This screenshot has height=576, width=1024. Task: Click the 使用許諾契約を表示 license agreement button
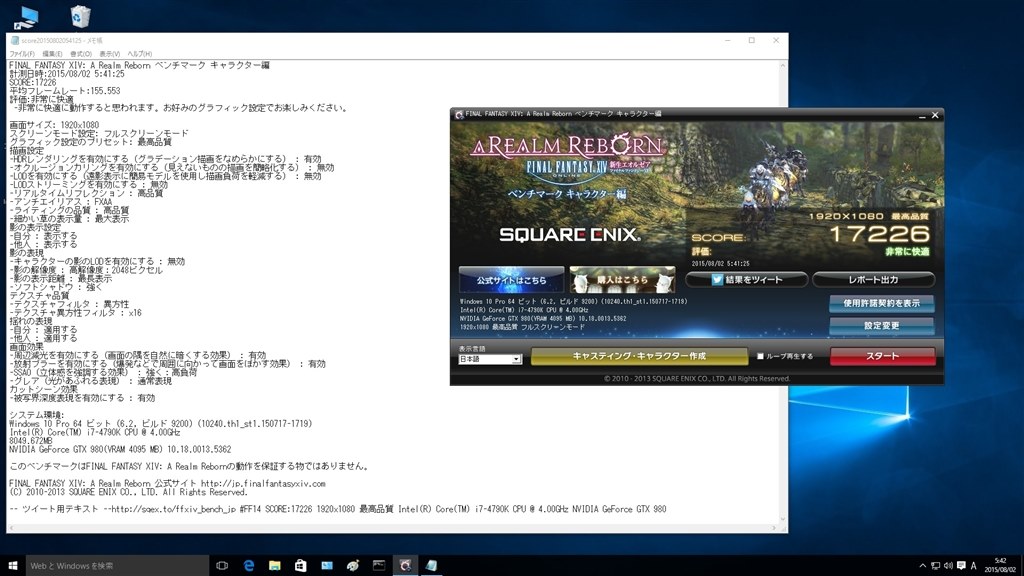(x=882, y=303)
